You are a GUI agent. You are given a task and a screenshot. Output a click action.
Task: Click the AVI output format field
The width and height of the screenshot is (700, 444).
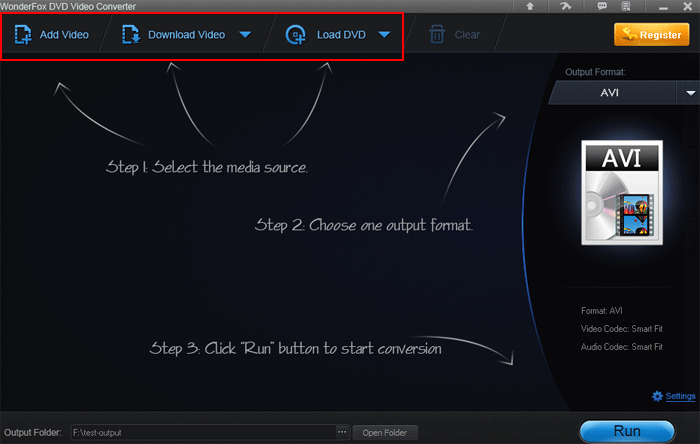[612, 93]
